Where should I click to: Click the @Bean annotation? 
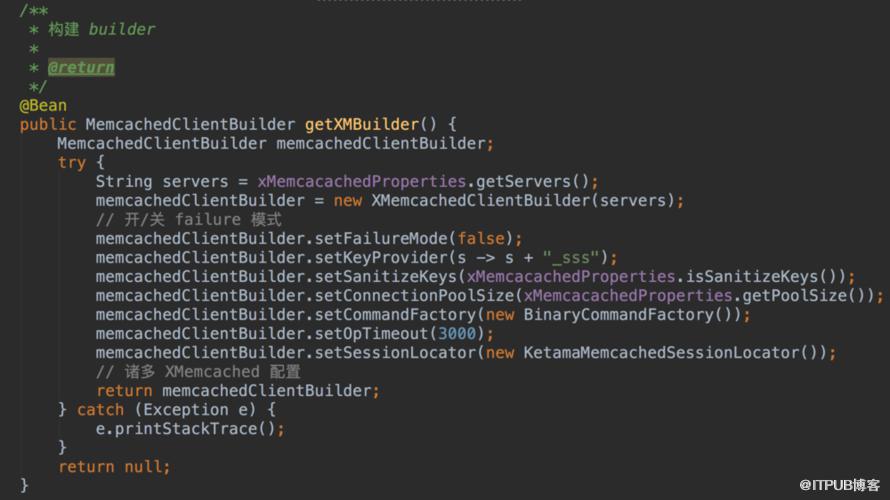43,106
